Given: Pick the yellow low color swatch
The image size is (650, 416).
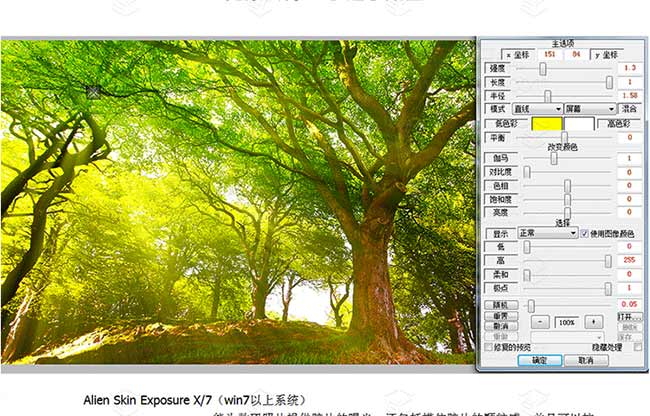Looking at the screenshot, I should click(x=546, y=123).
